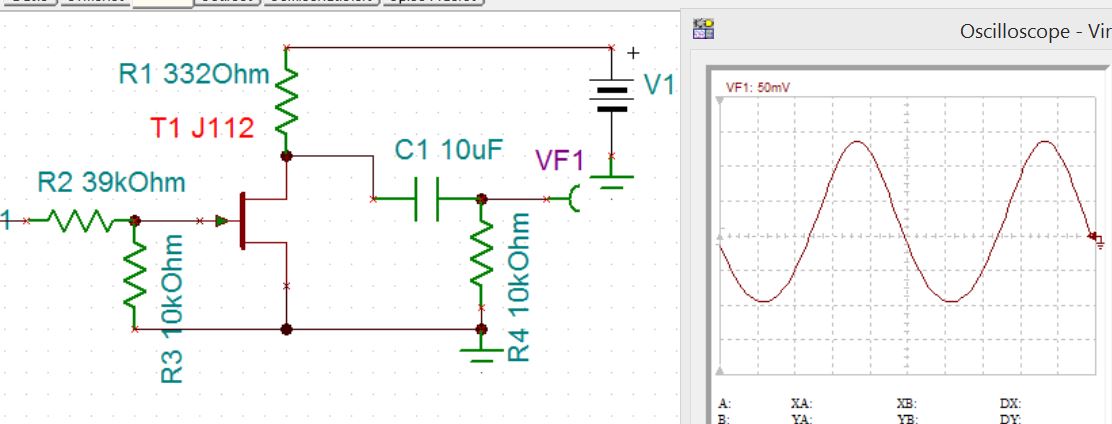The height and width of the screenshot is (424, 1112).
Task: Click the junction node at JFET drain
Action: coord(287,156)
